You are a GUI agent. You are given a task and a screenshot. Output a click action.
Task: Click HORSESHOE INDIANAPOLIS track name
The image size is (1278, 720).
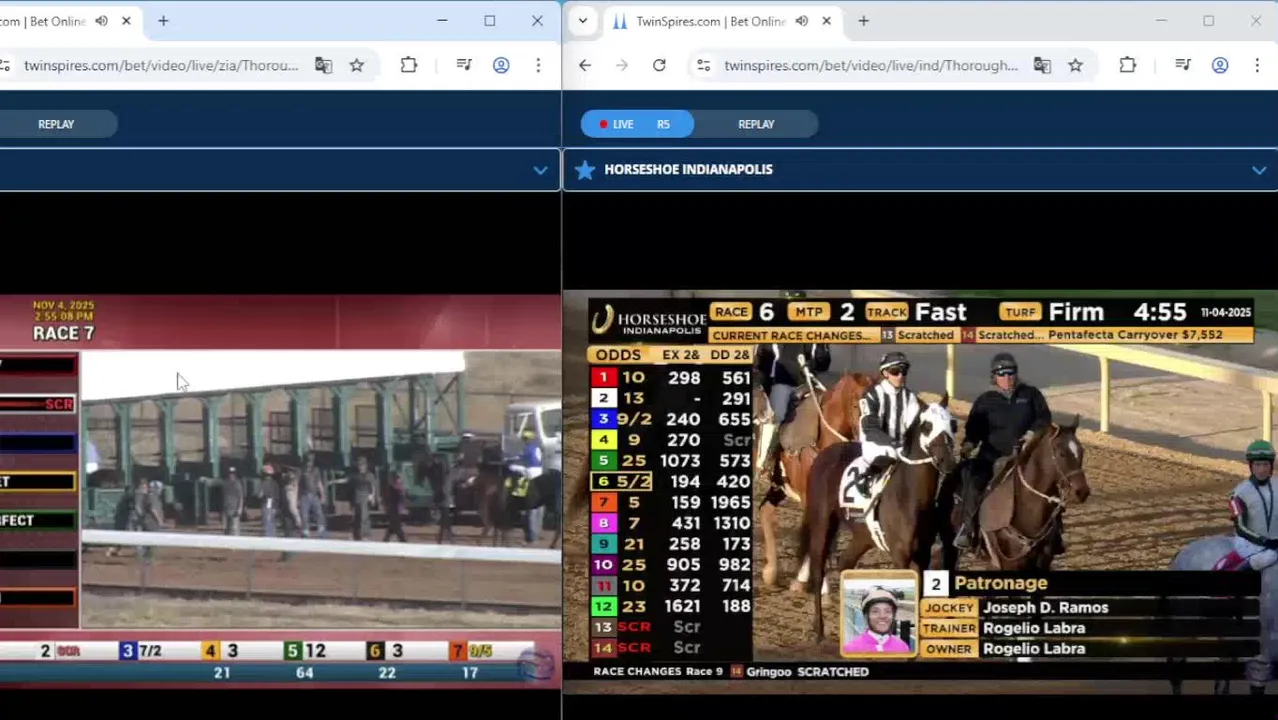coord(688,170)
